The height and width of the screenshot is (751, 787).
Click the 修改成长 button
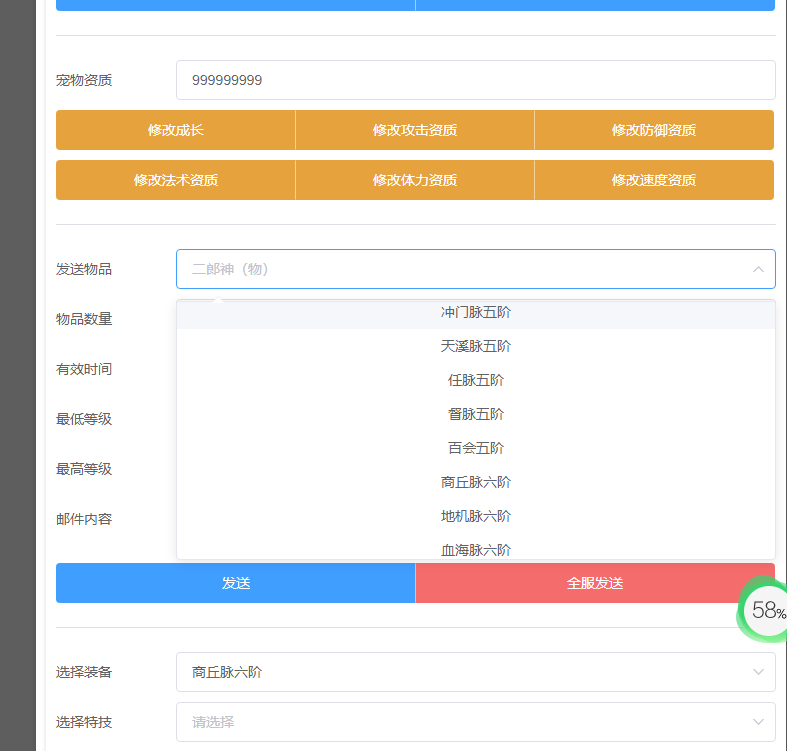click(x=175, y=130)
